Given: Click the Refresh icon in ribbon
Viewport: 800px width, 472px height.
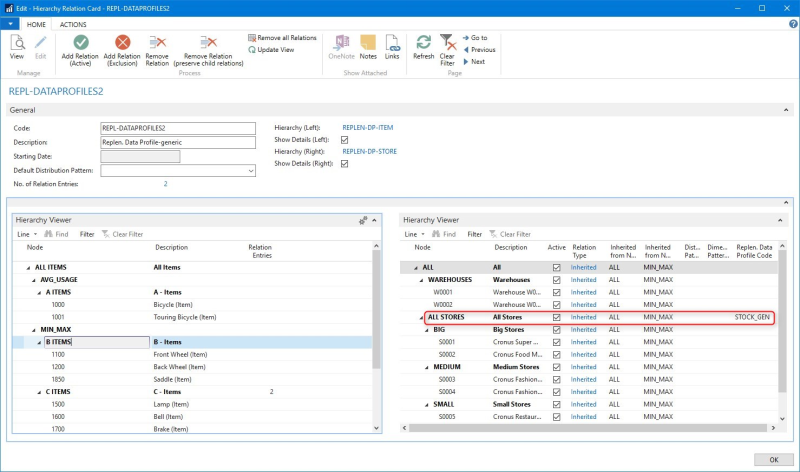Looking at the screenshot, I should pyautogui.click(x=423, y=42).
